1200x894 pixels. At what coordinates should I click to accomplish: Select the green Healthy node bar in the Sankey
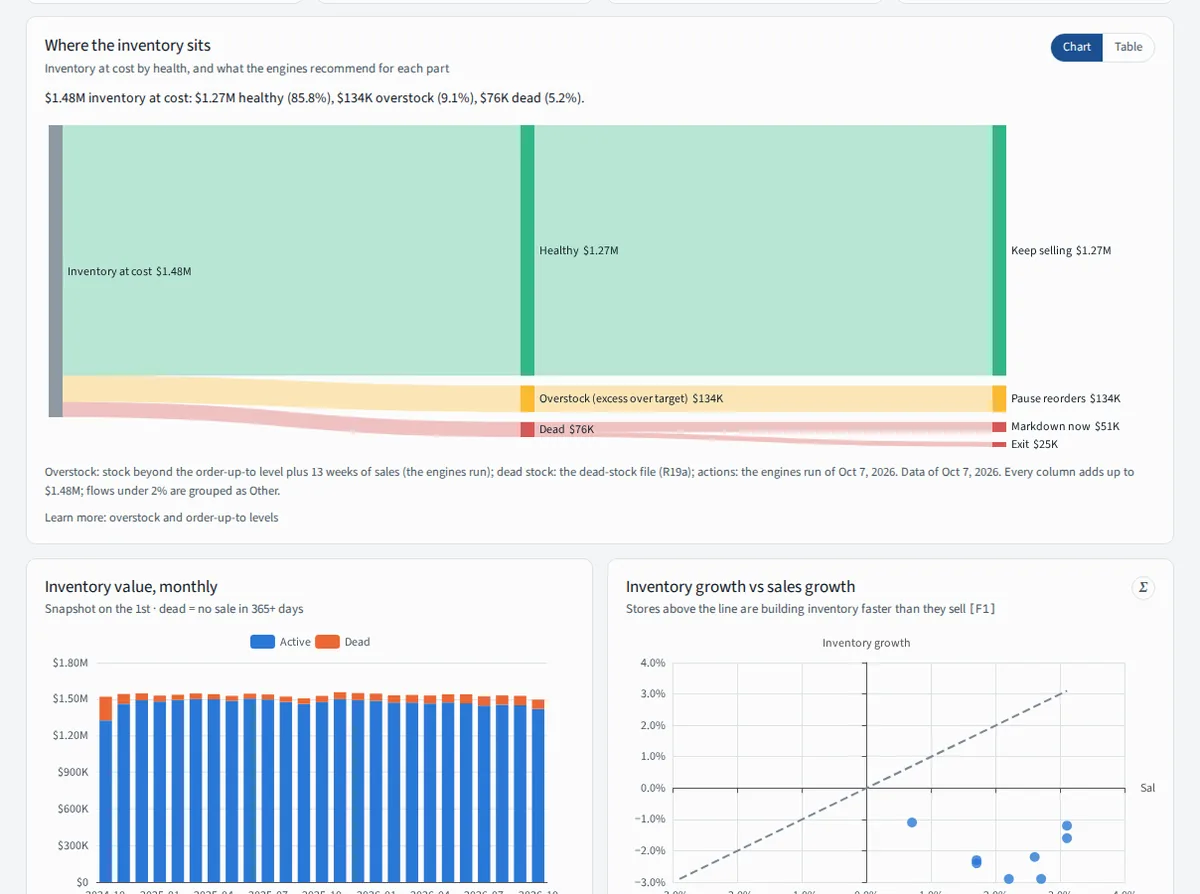click(527, 250)
